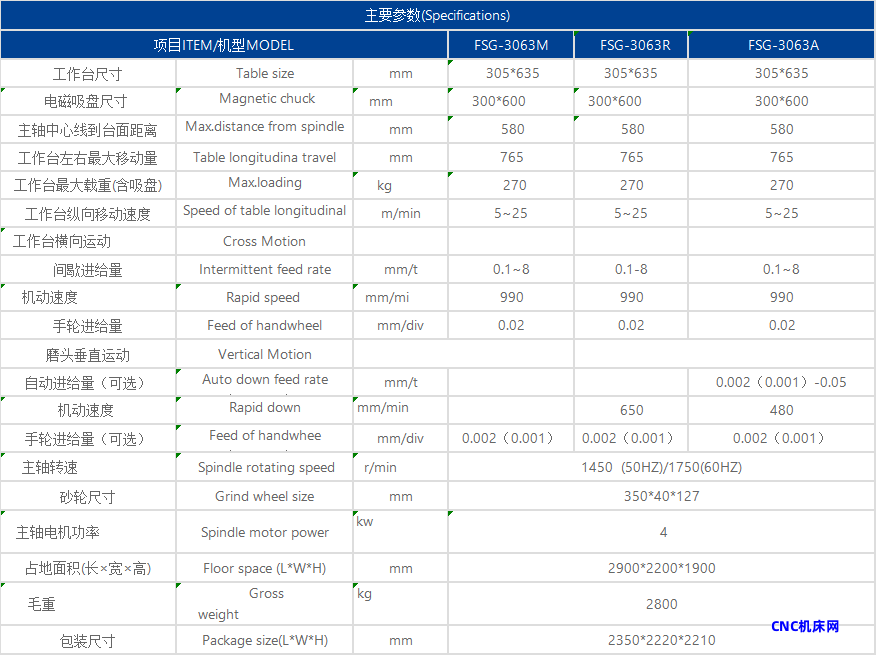Image resolution: width=876 pixels, height=655 pixels.
Task: Click the CNC机床网 watermark link
Action: [805, 626]
